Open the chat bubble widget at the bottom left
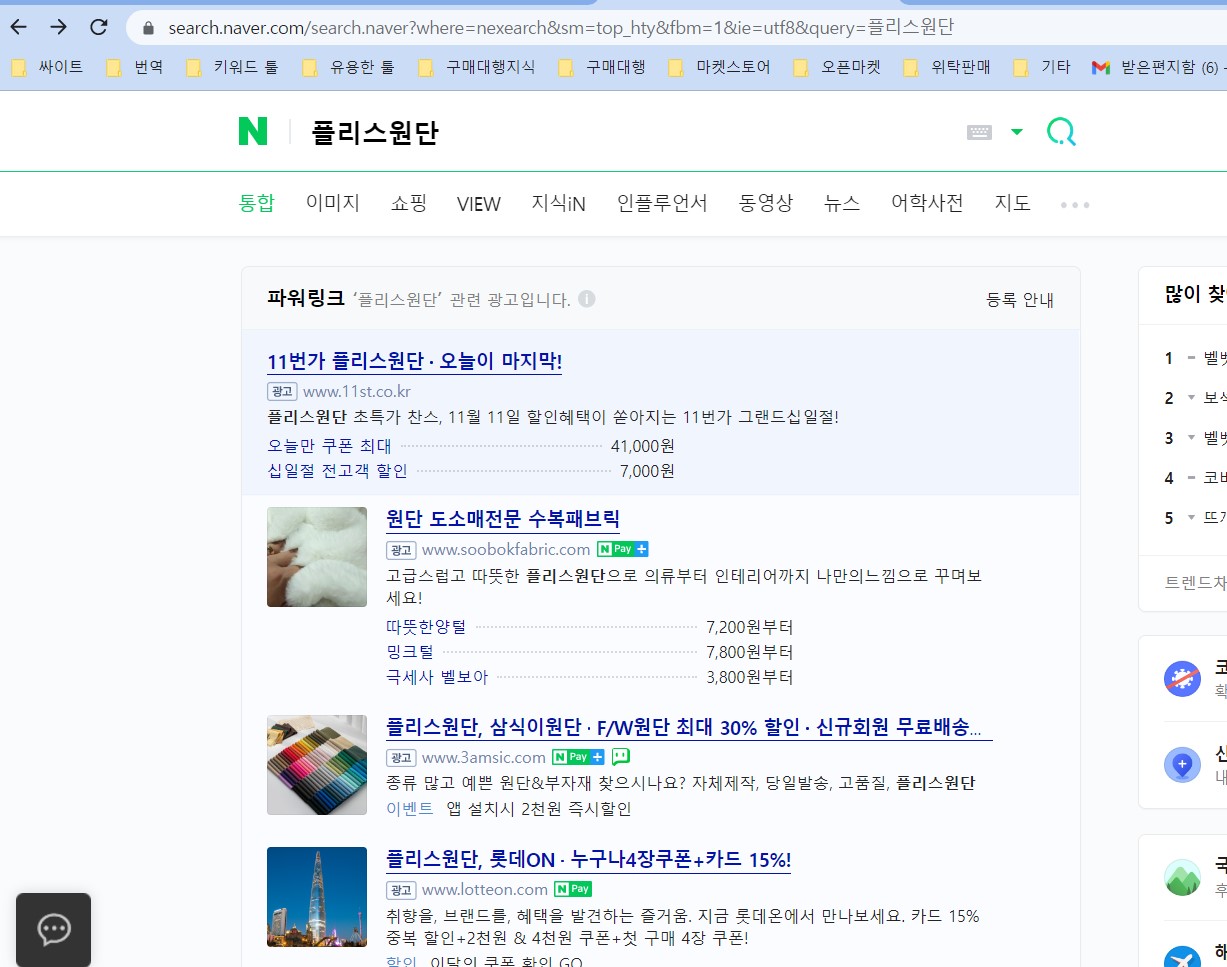1227x967 pixels. tap(53, 930)
